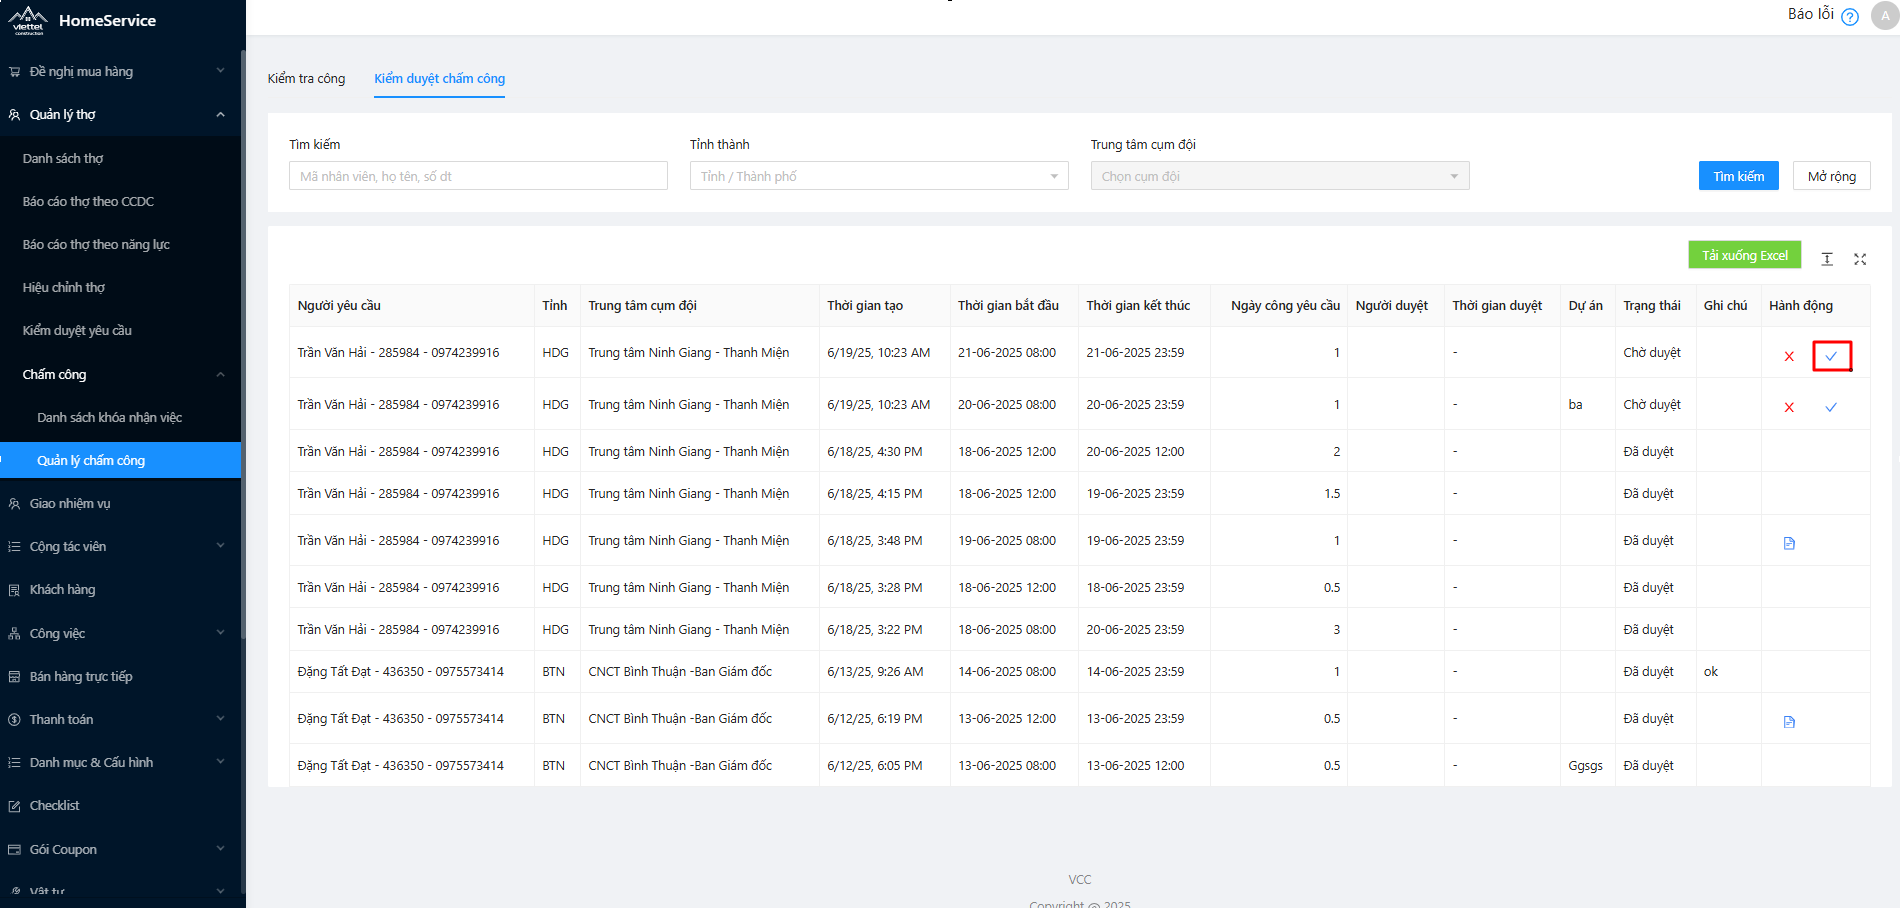Viewport: 1900px width, 908px height.
Task: Select Kiểm duyệt chấm công tab
Action: (439, 78)
